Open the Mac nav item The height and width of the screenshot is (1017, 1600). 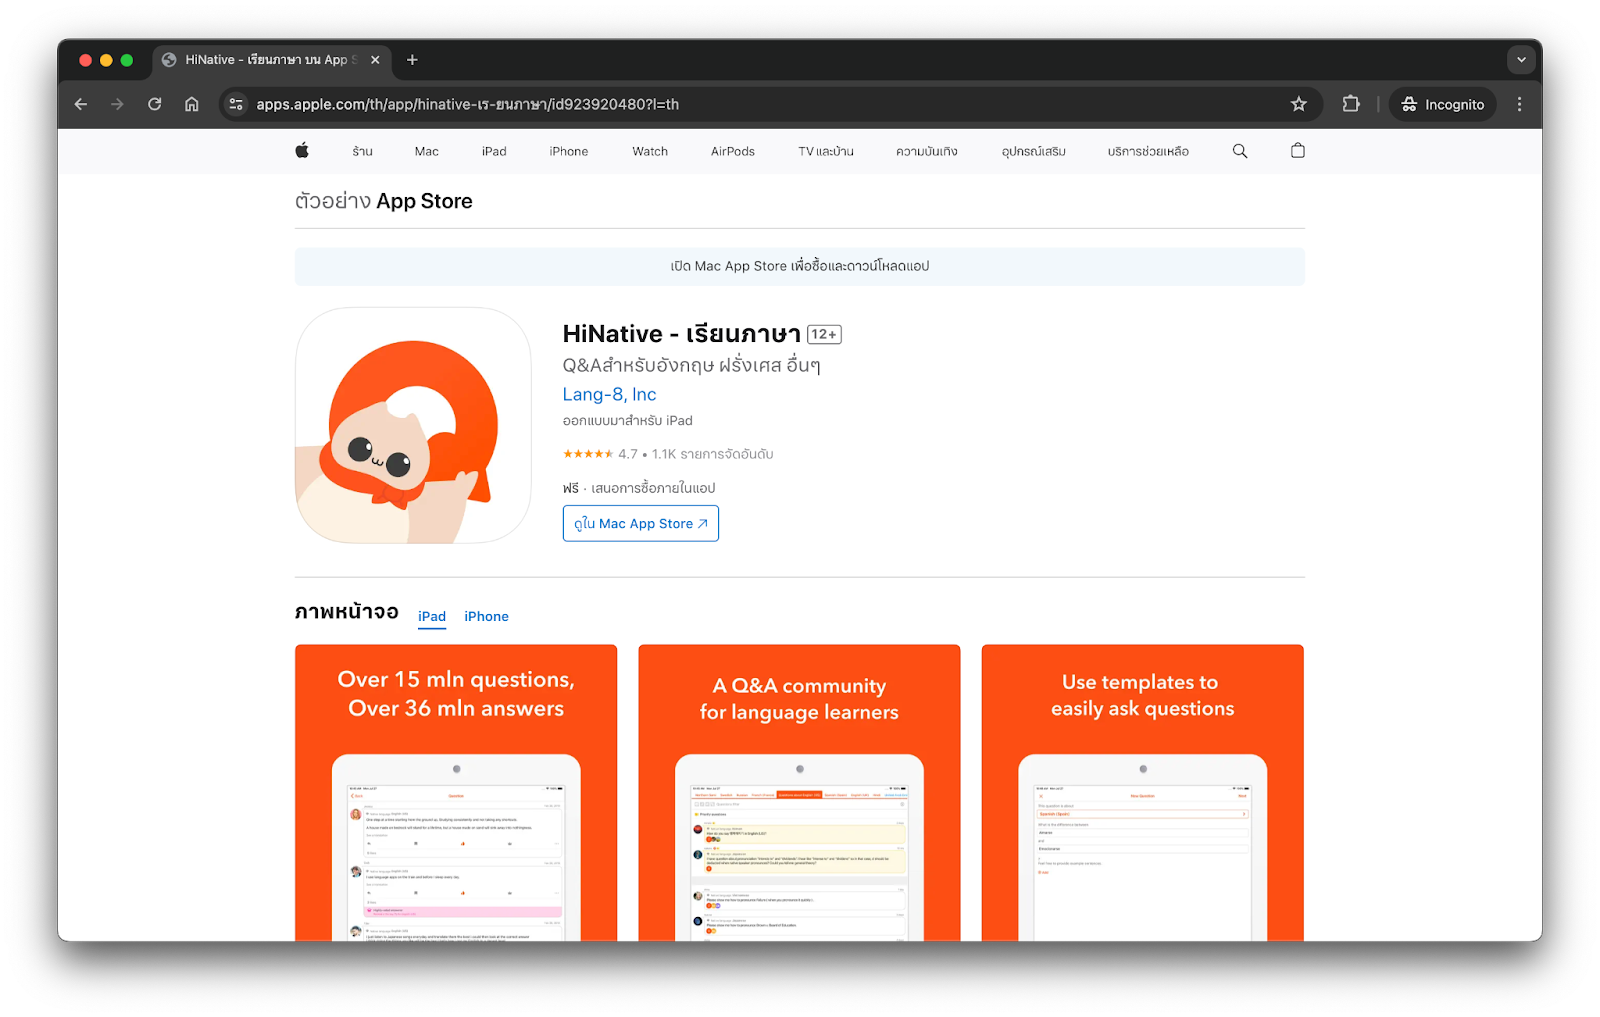click(x=427, y=152)
